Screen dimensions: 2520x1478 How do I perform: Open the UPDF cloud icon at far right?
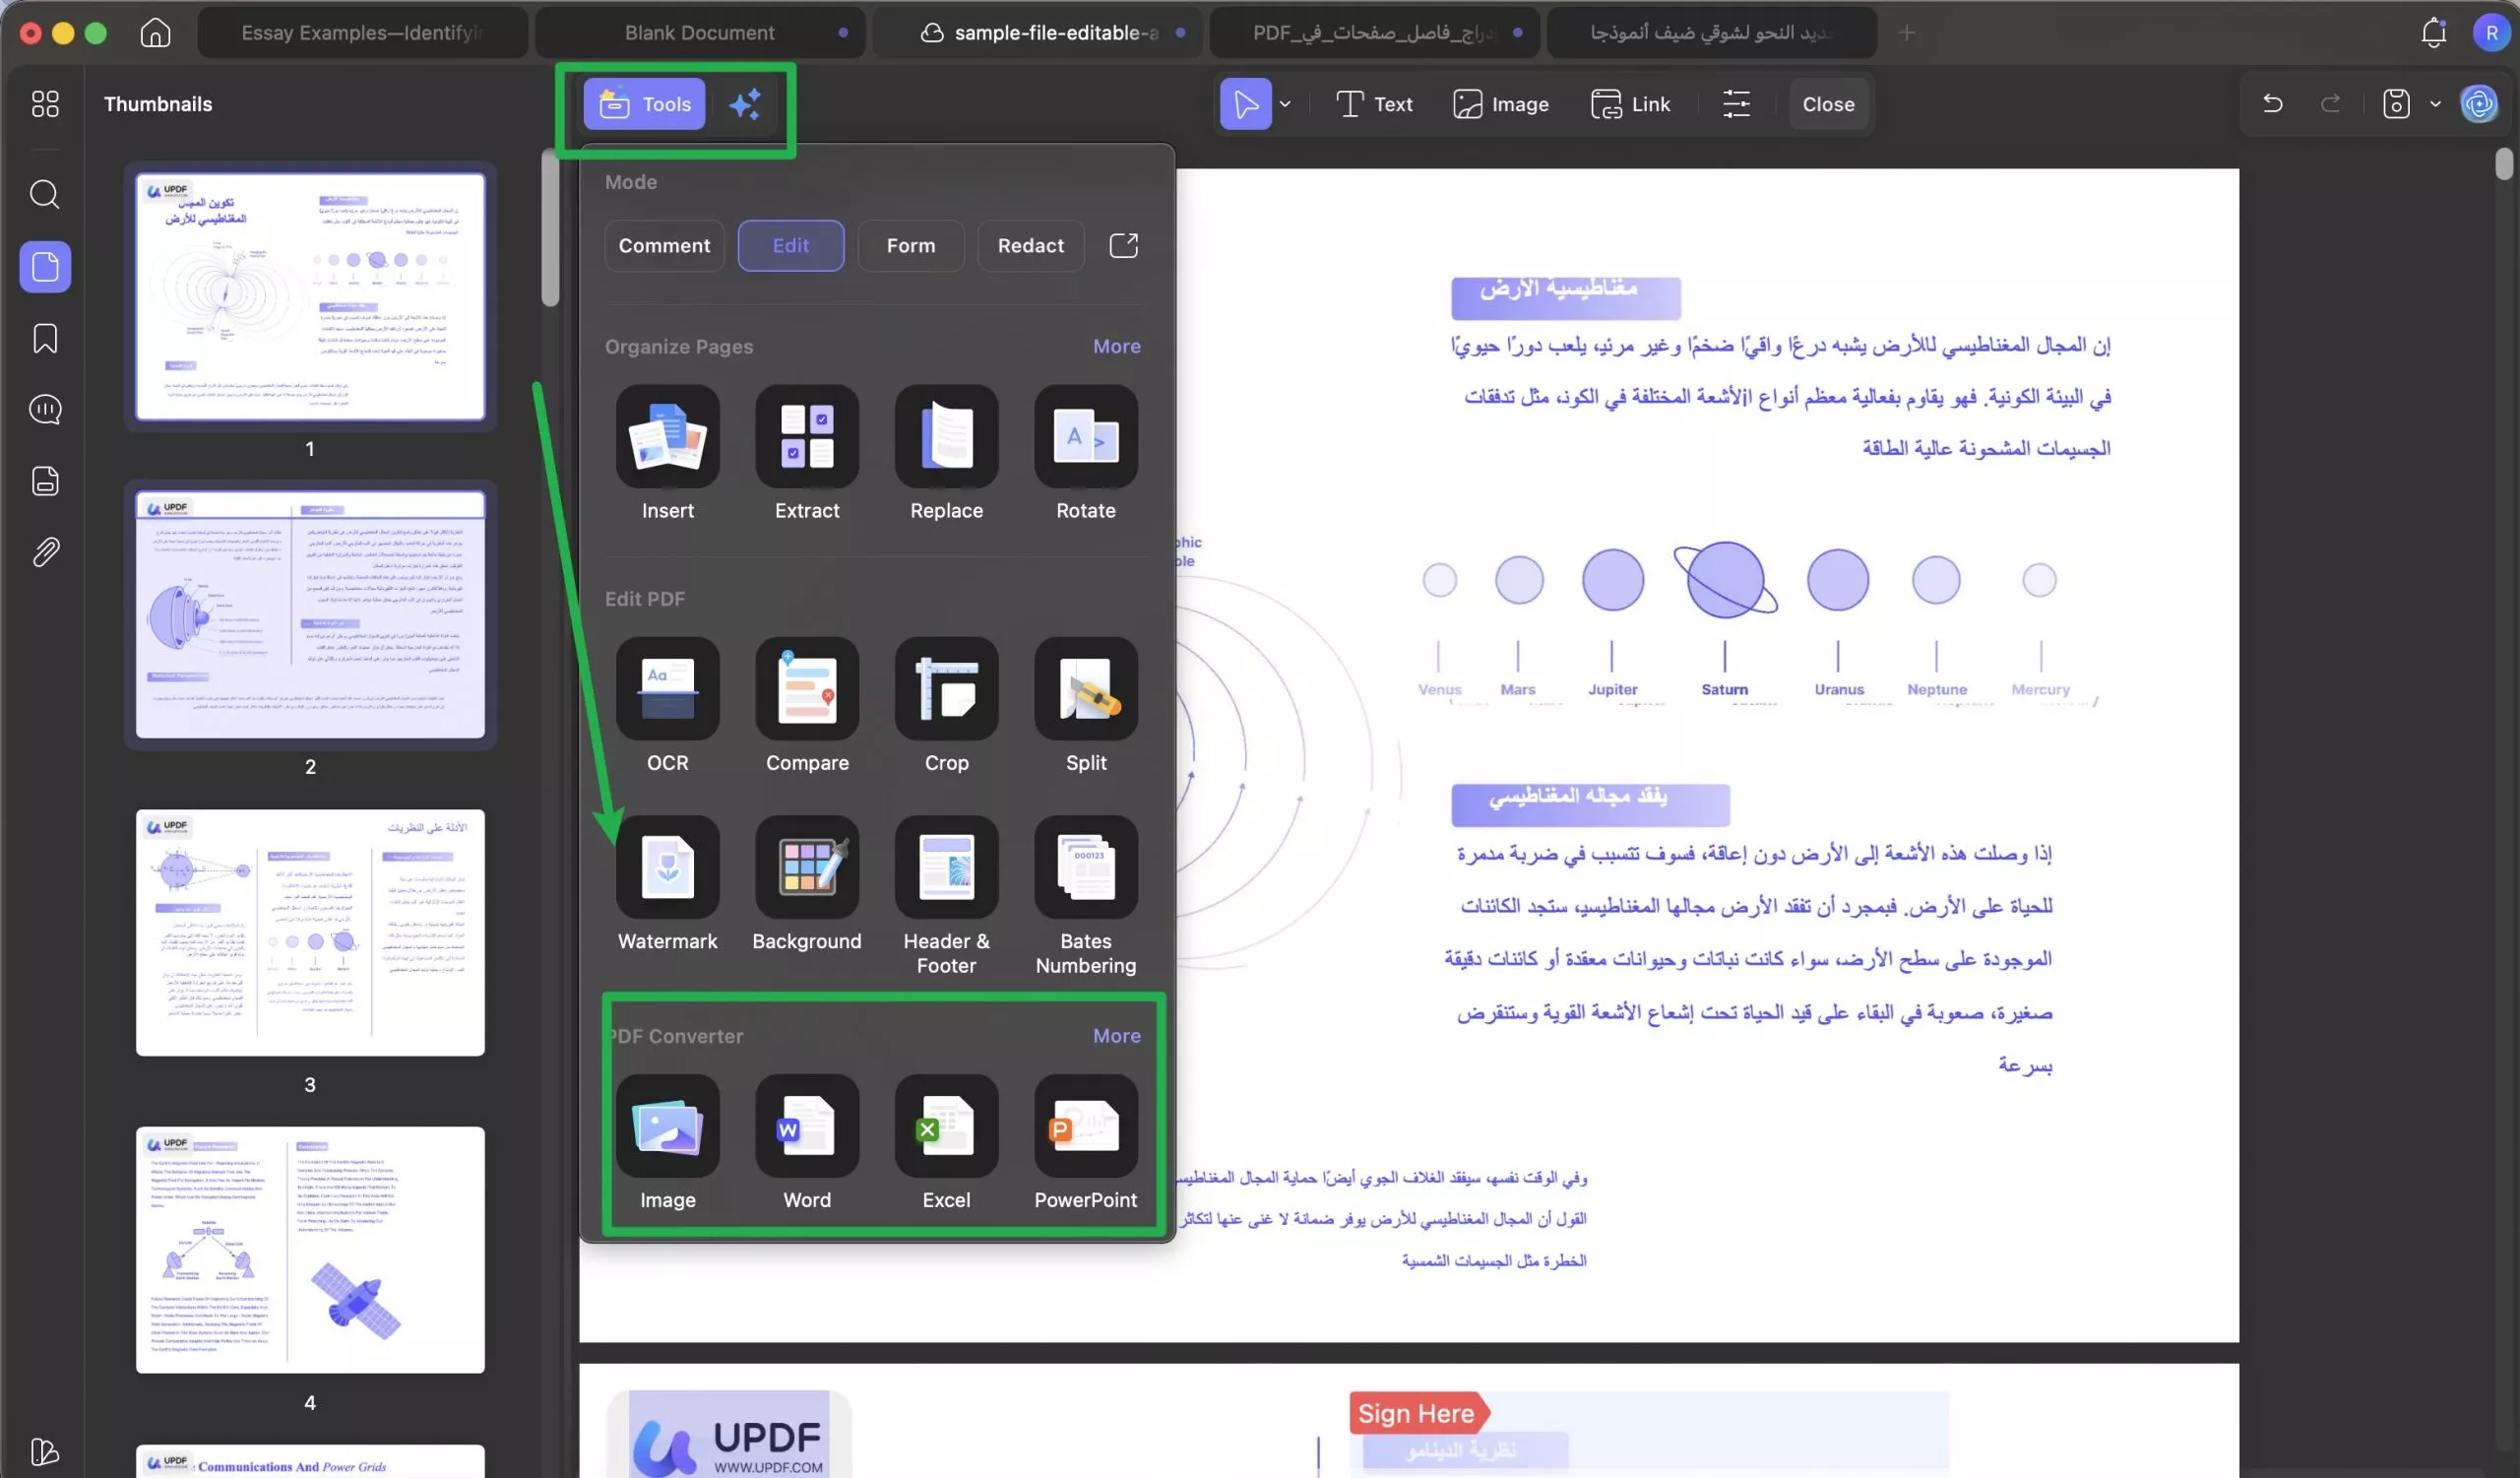click(x=2478, y=104)
